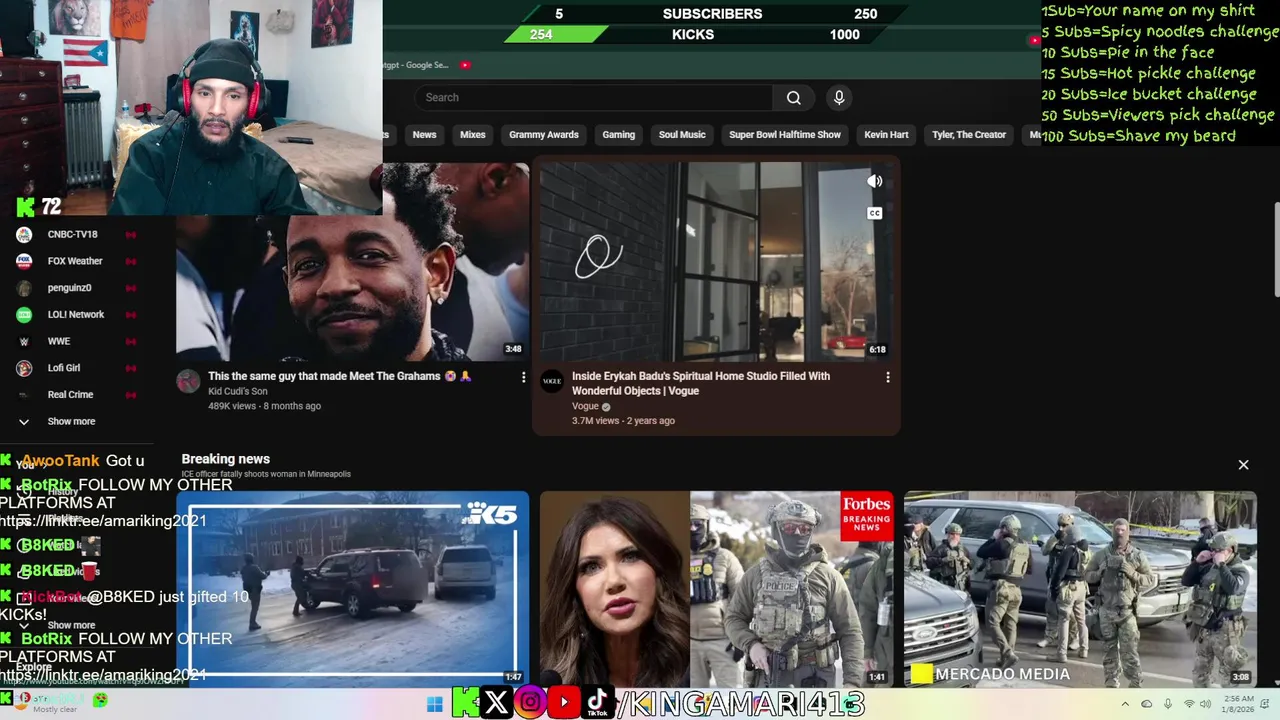1280x720 pixels.
Task: Click live indicator next to FOX Weather
Action: (130, 261)
